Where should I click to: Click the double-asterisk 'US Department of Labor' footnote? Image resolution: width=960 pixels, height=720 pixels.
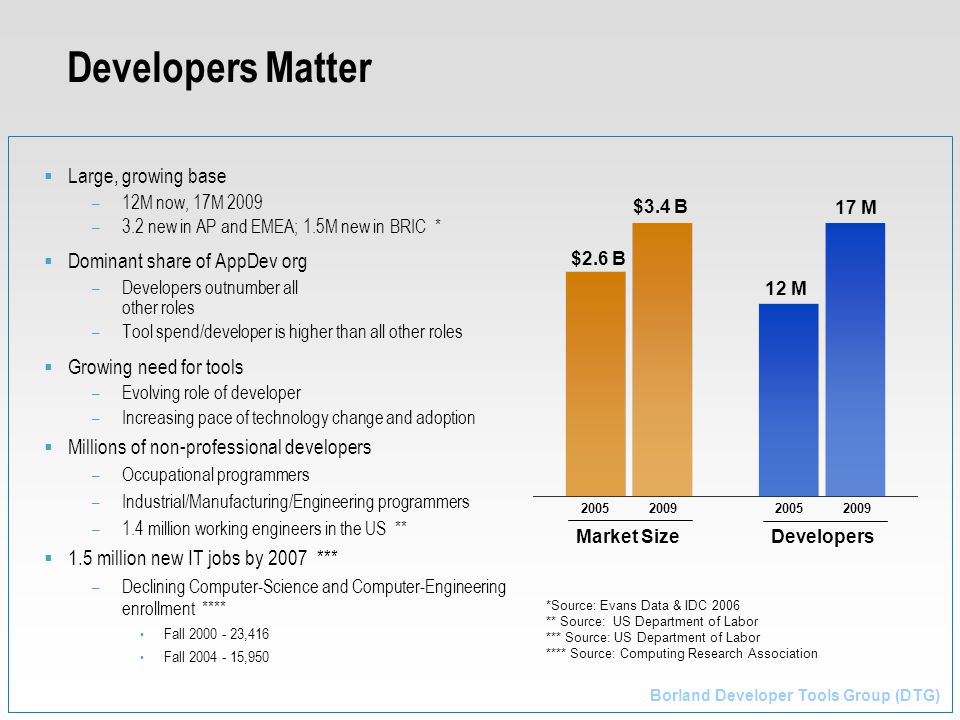coord(652,621)
